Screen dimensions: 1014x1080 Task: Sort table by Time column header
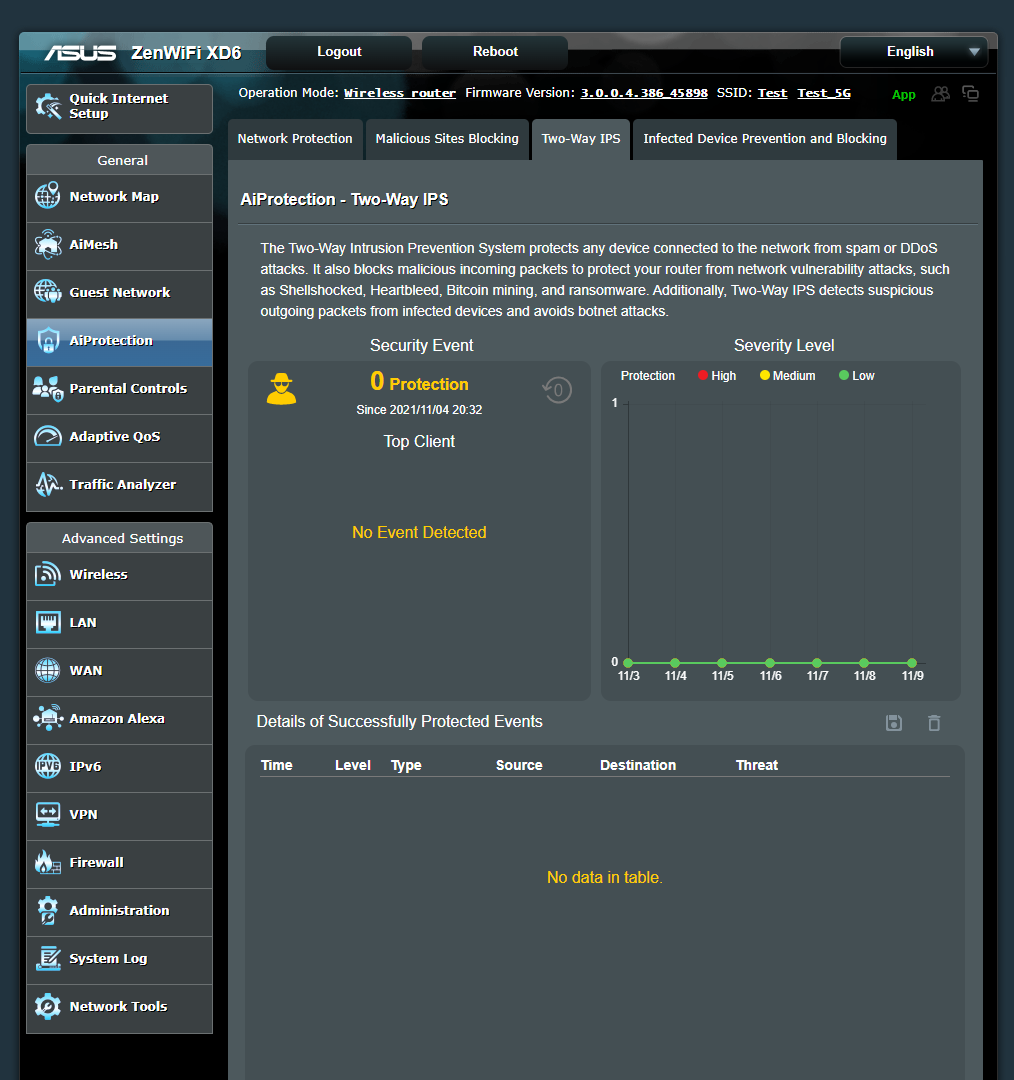click(x=277, y=765)
